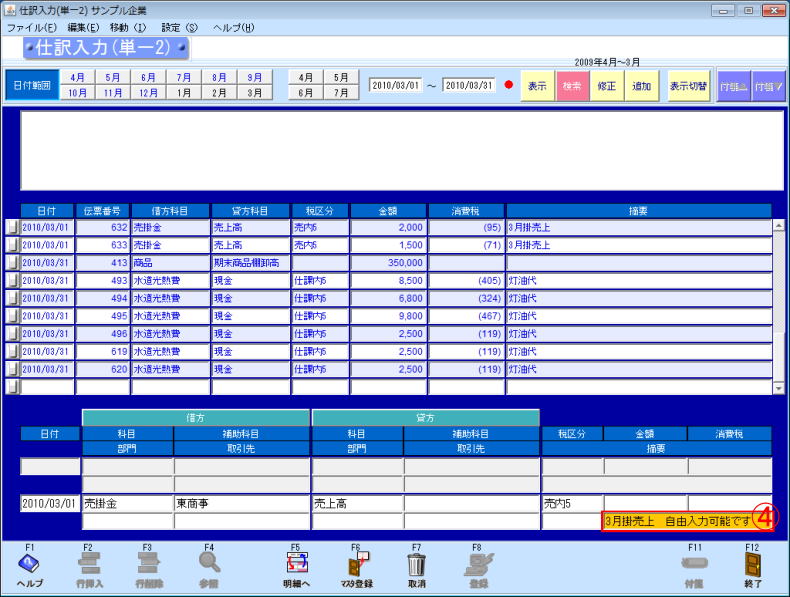Click the 追加 button
The height and width of the screenshot is (597, 790).
[x=641, y=86]
